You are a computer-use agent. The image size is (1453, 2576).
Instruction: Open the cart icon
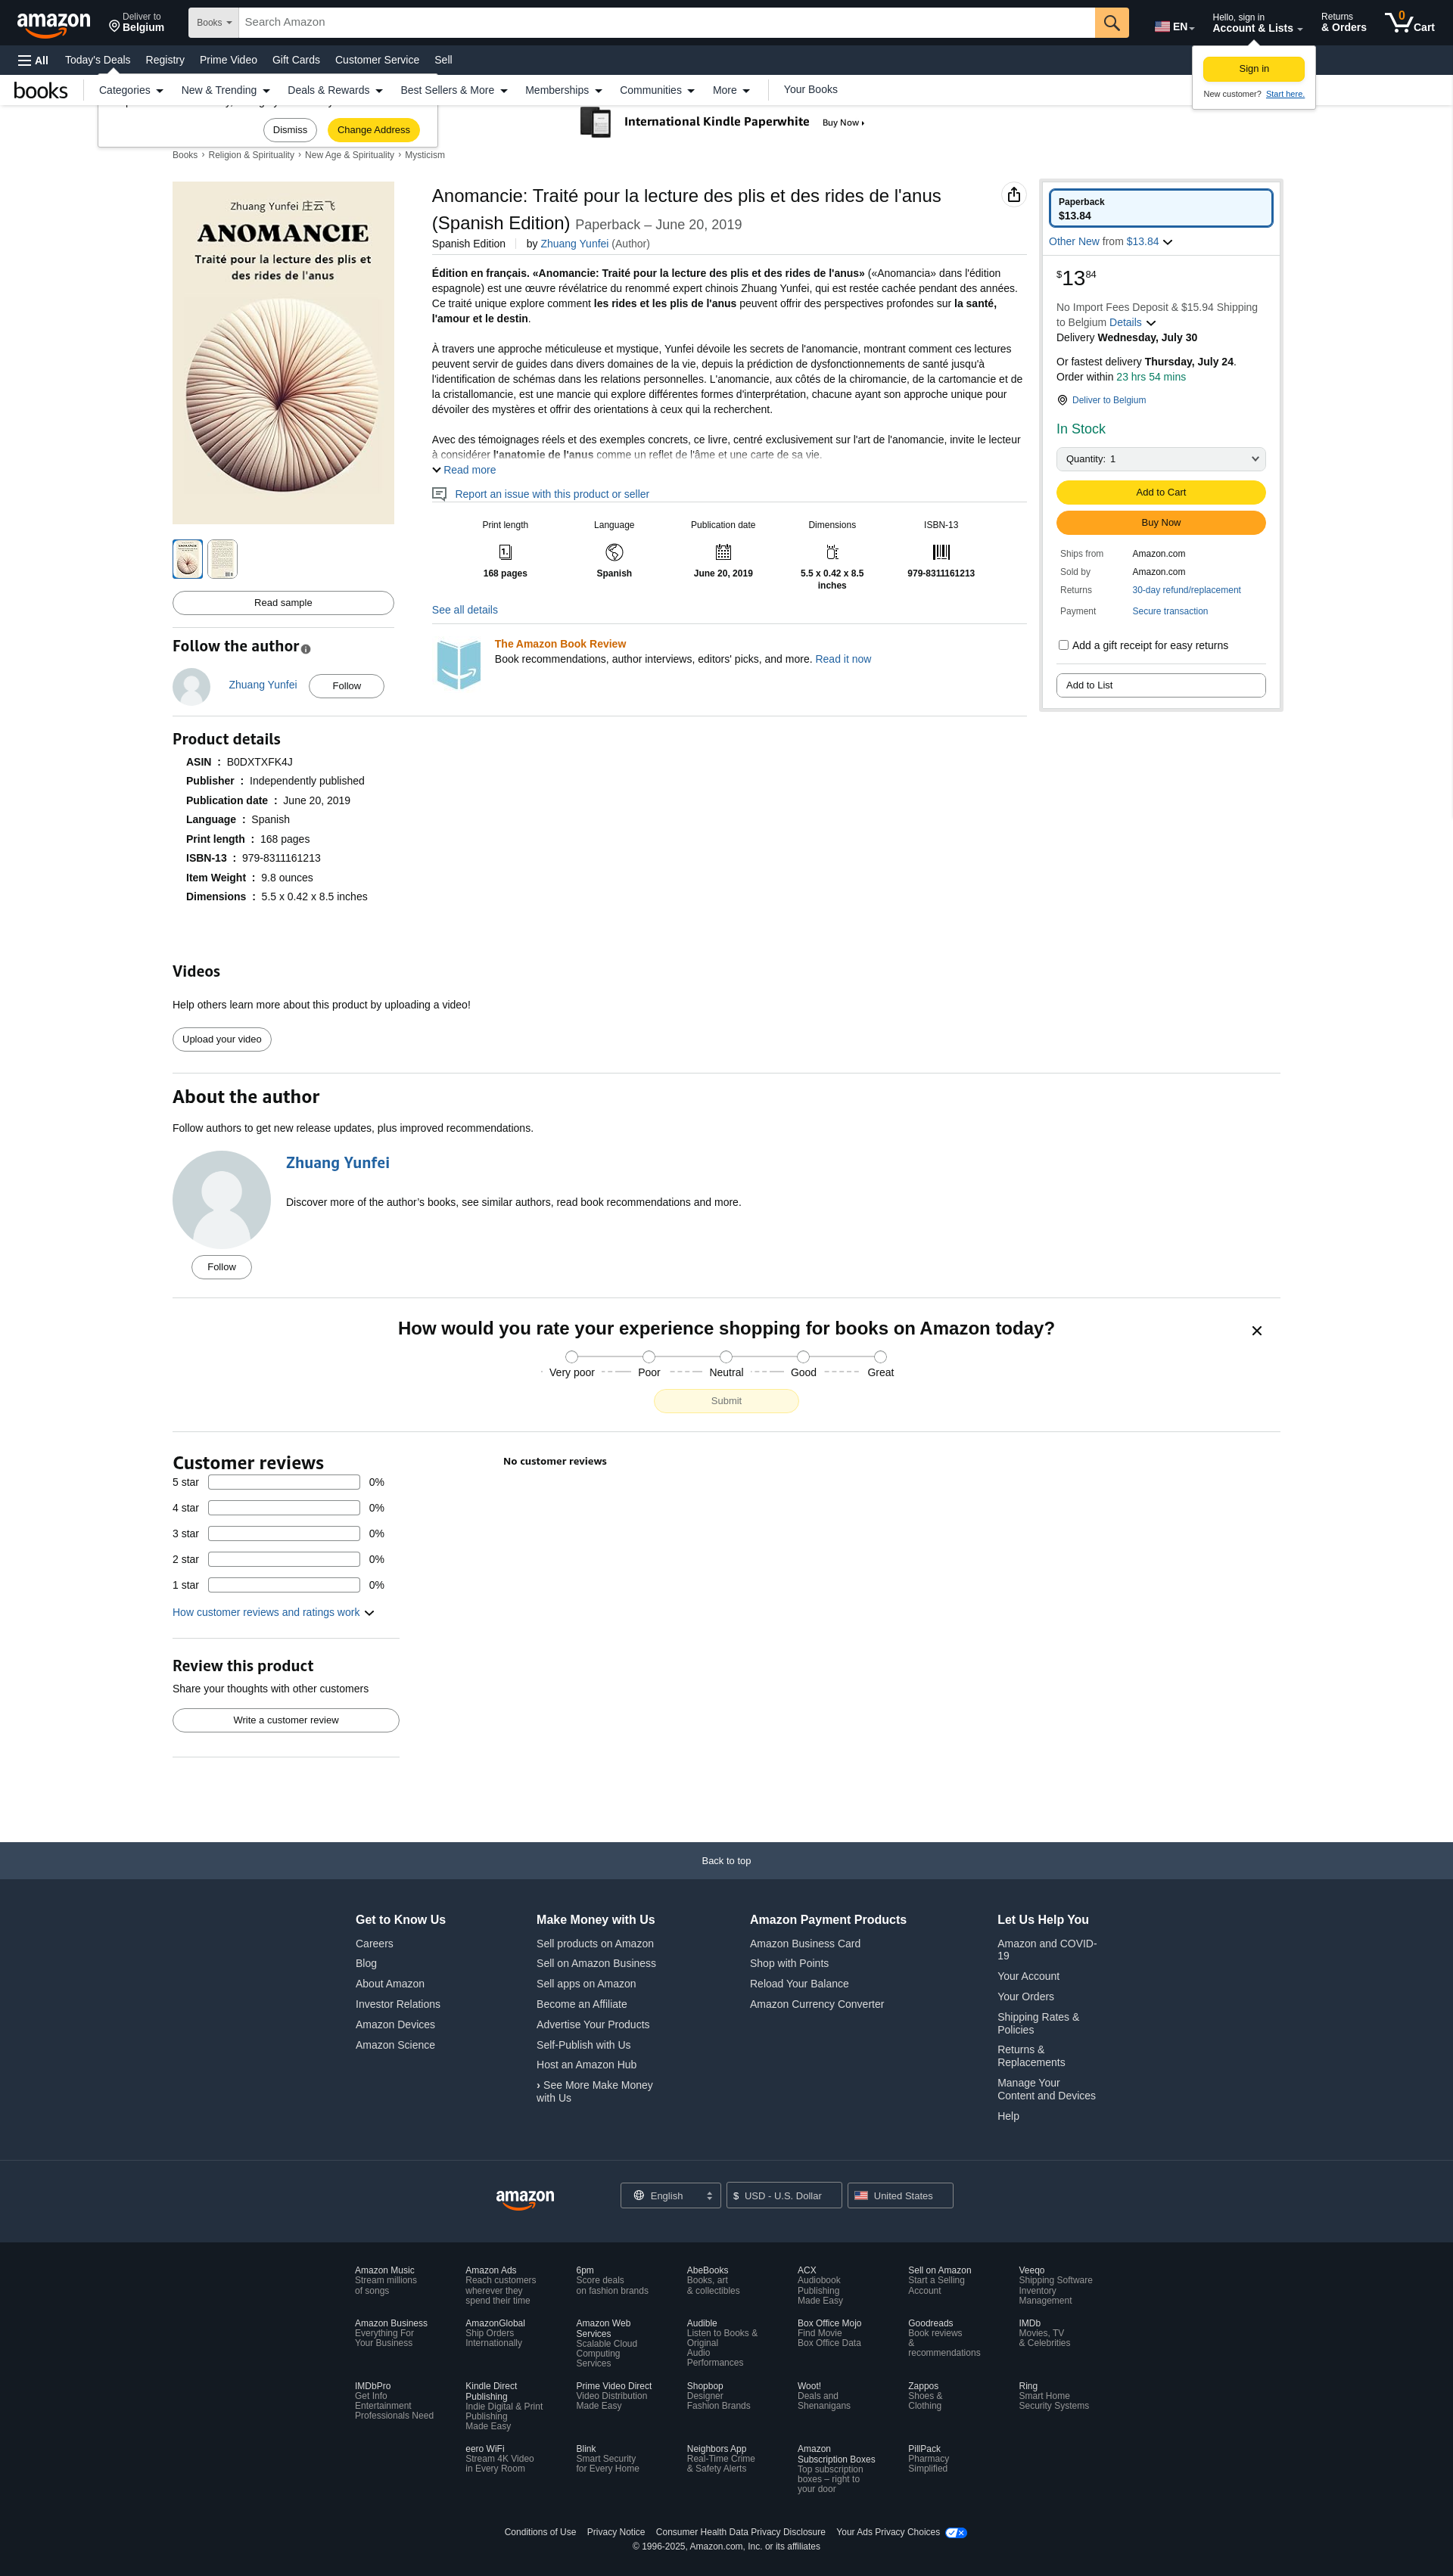pos(1409,22)
